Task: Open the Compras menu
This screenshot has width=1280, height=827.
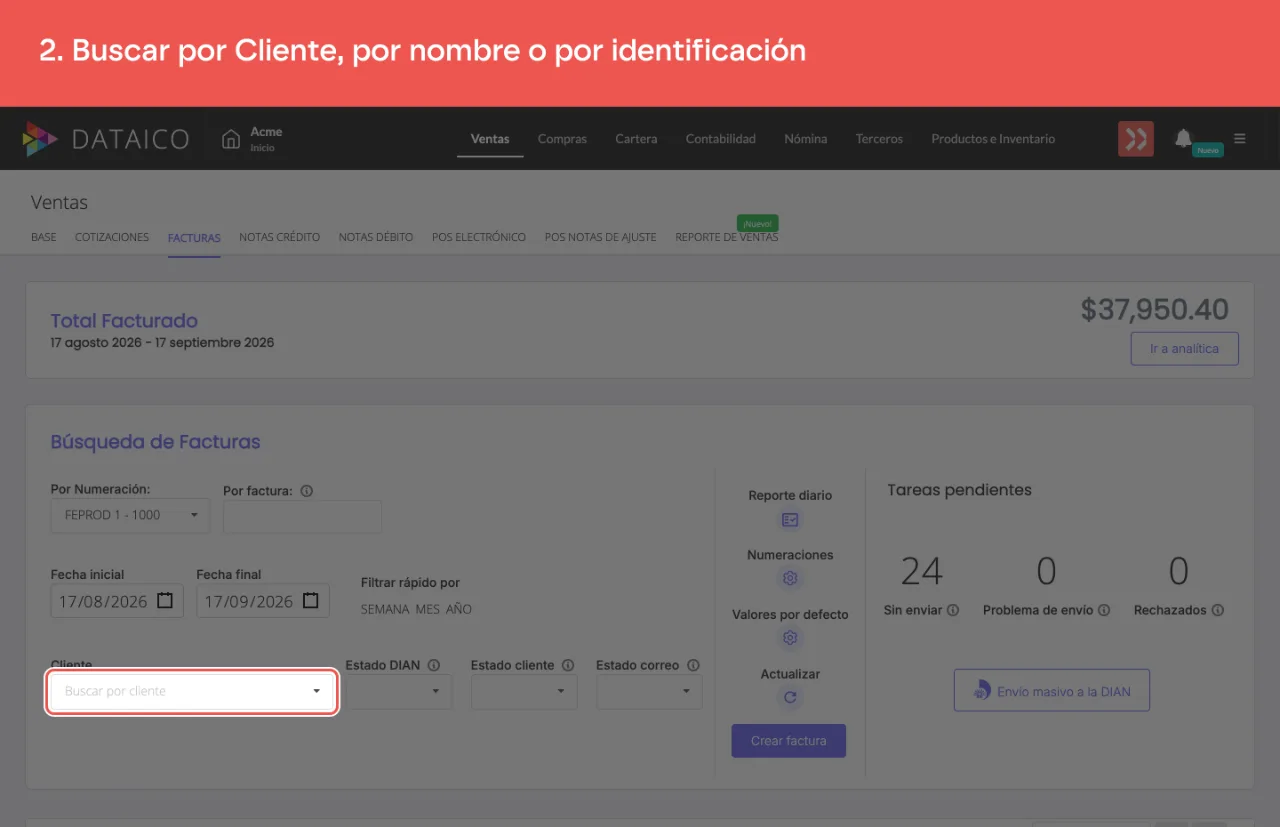Action: click(x=562, y=139)
